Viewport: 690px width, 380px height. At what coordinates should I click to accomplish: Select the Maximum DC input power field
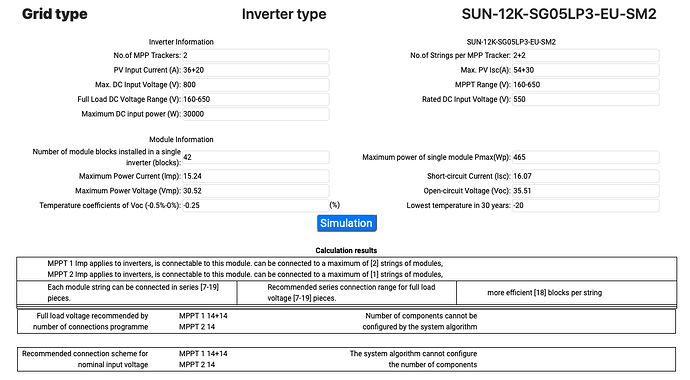256,114
